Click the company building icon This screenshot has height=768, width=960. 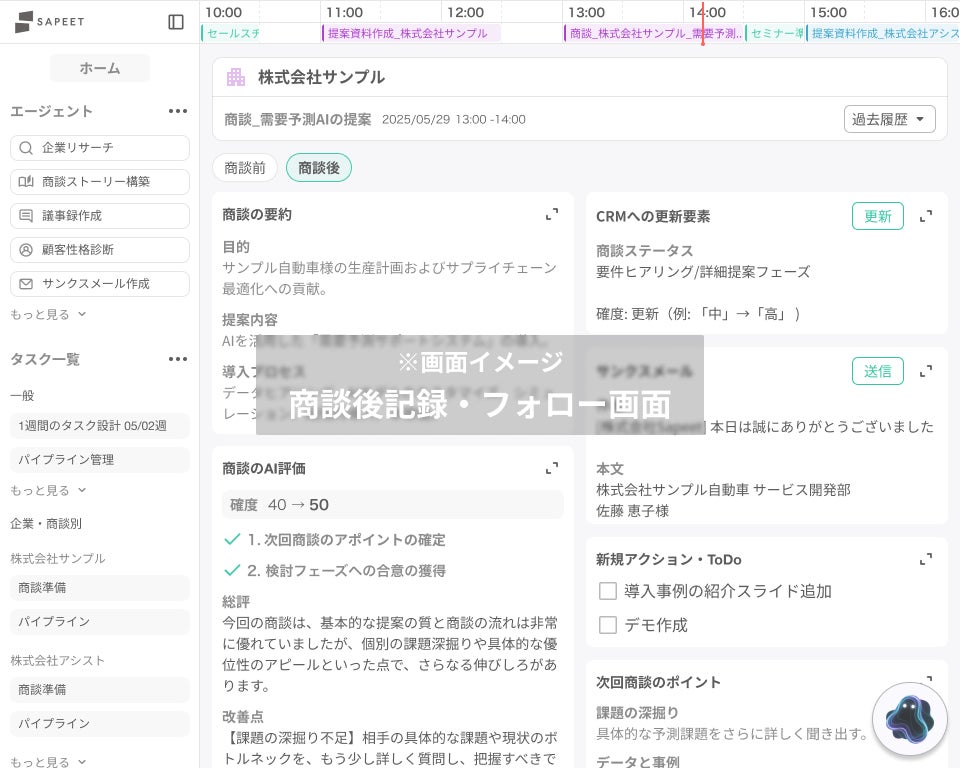pyautogui.click(x=236, y=77)
